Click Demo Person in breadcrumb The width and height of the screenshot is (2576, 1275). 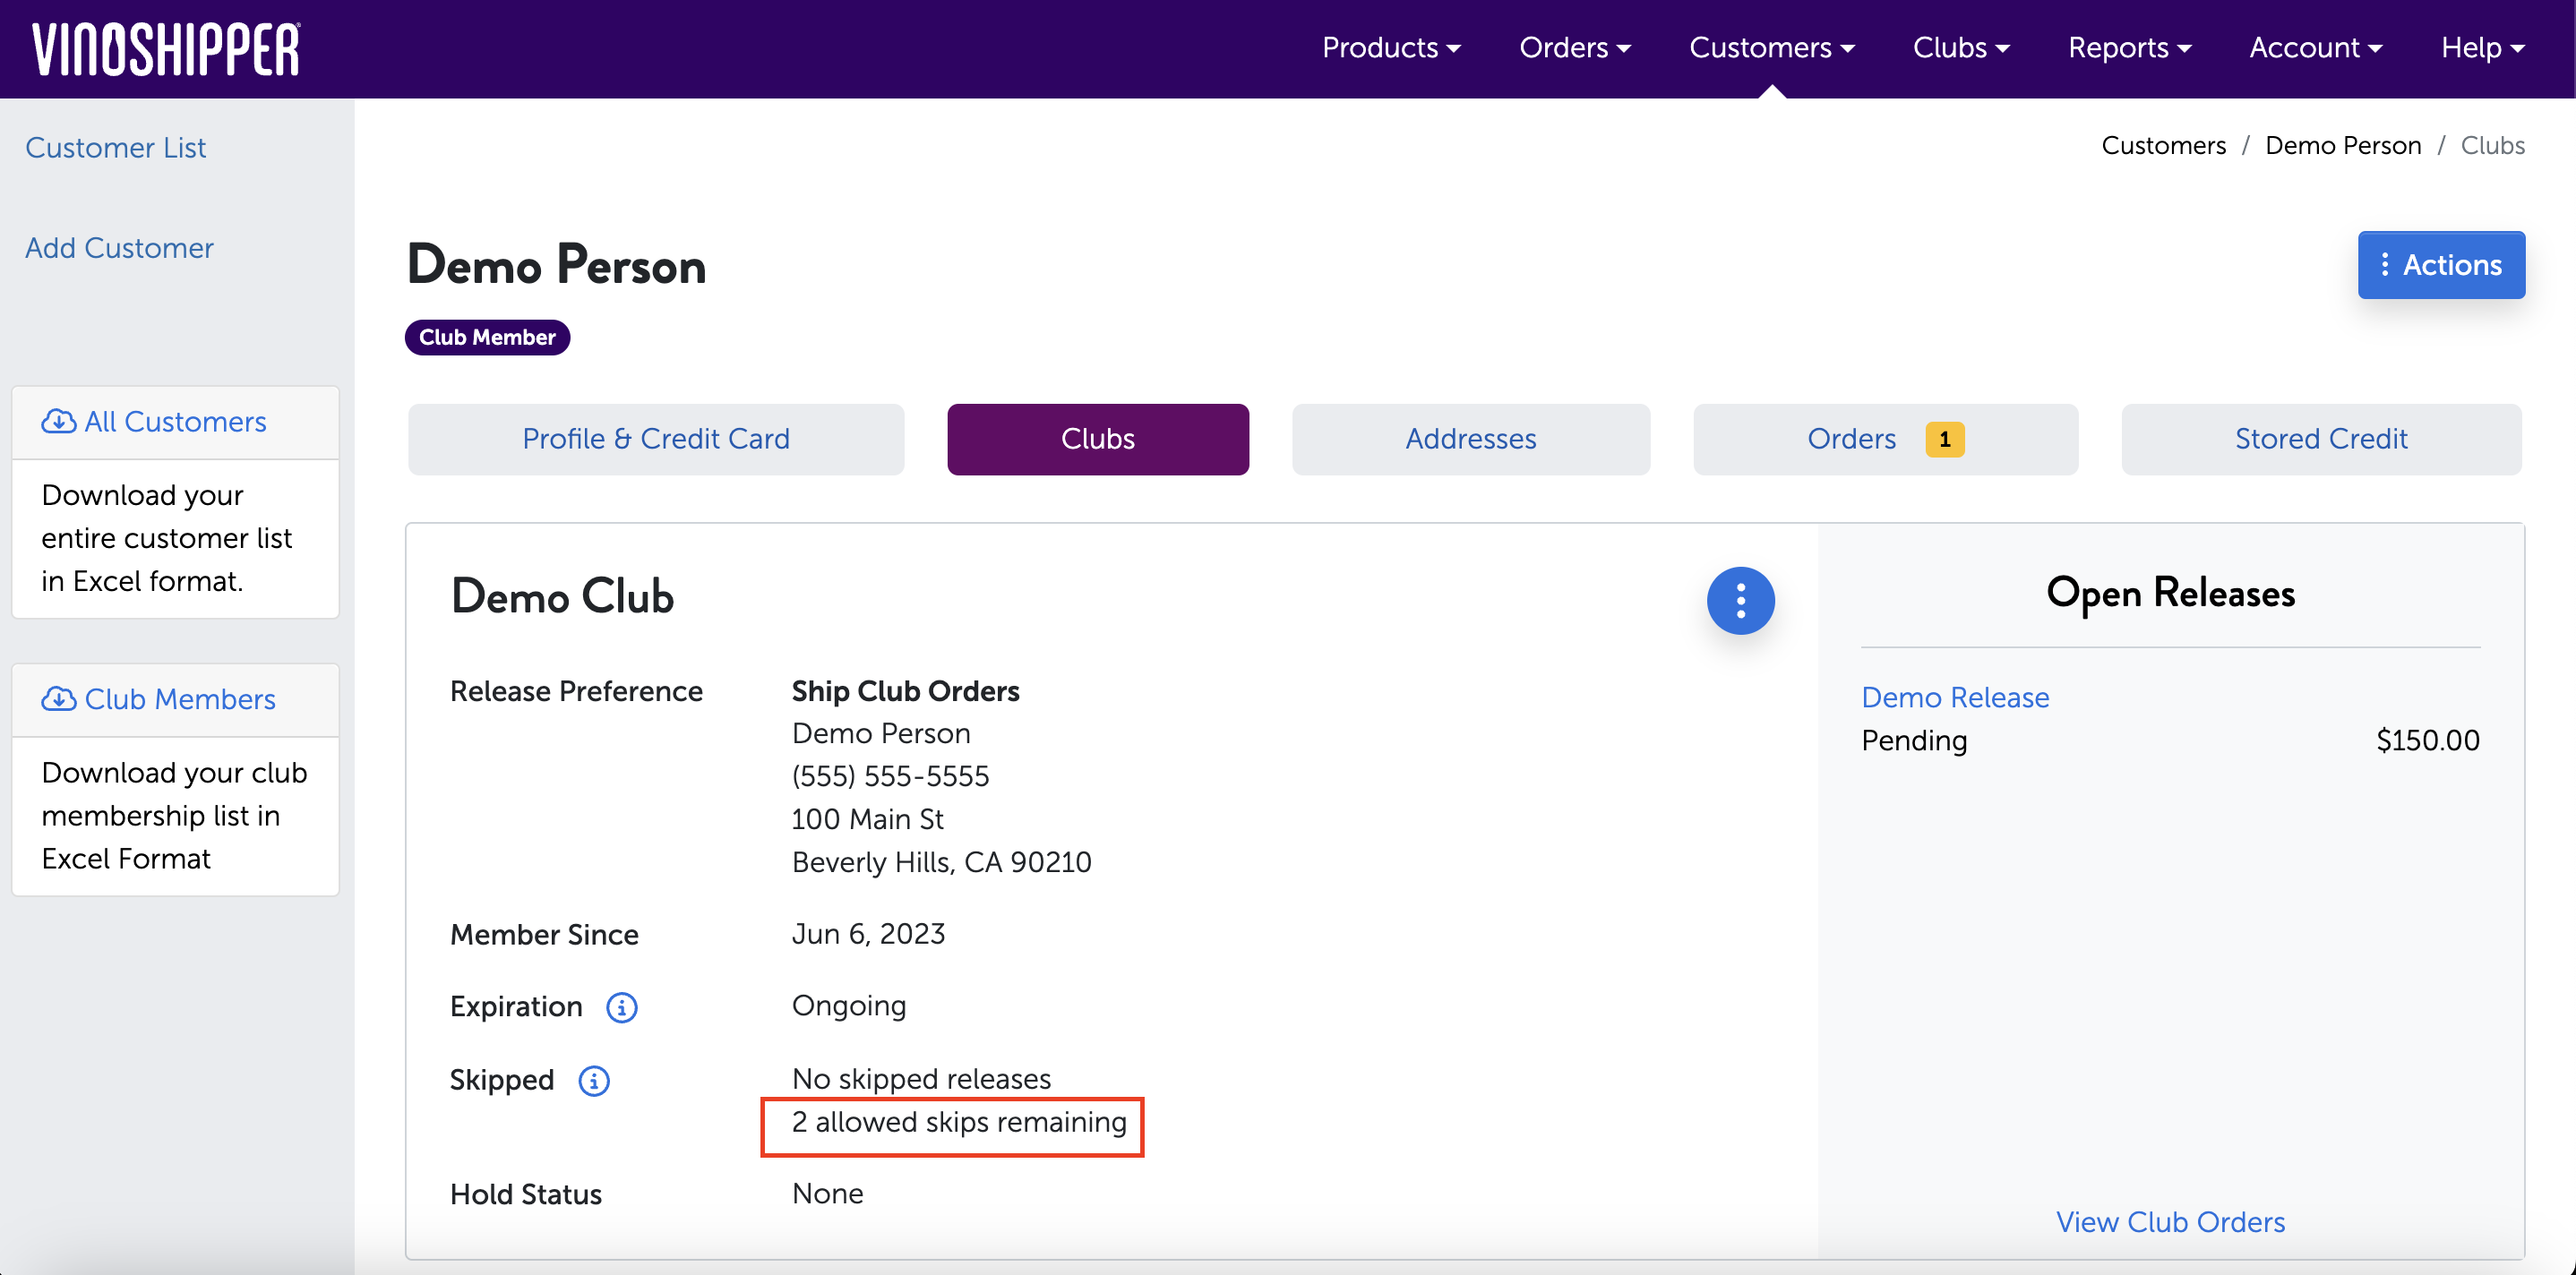pos(2342,146)
